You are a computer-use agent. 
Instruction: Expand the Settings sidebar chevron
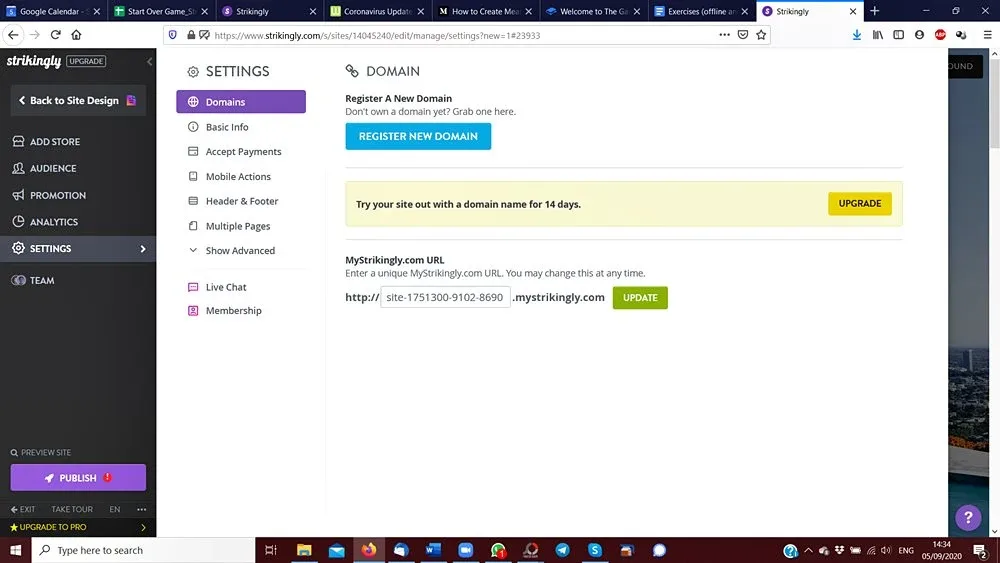(143, 249)
